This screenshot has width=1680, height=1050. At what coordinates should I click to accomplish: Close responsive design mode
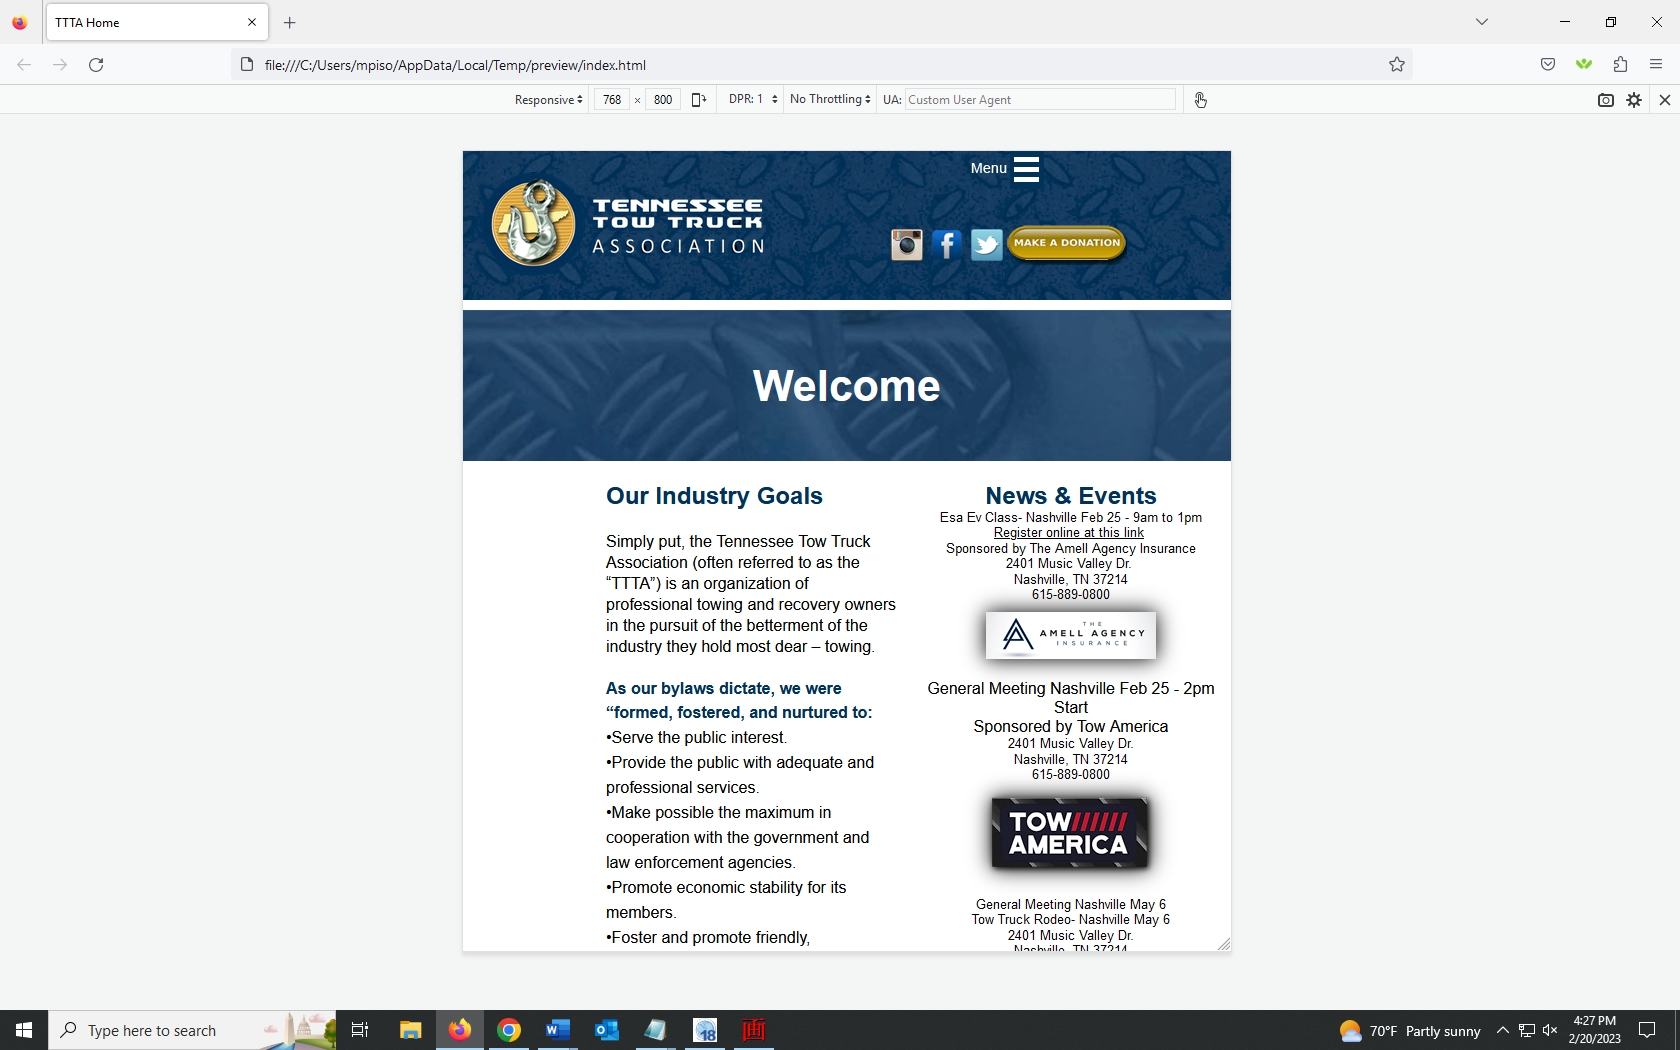coord(1665,100)
